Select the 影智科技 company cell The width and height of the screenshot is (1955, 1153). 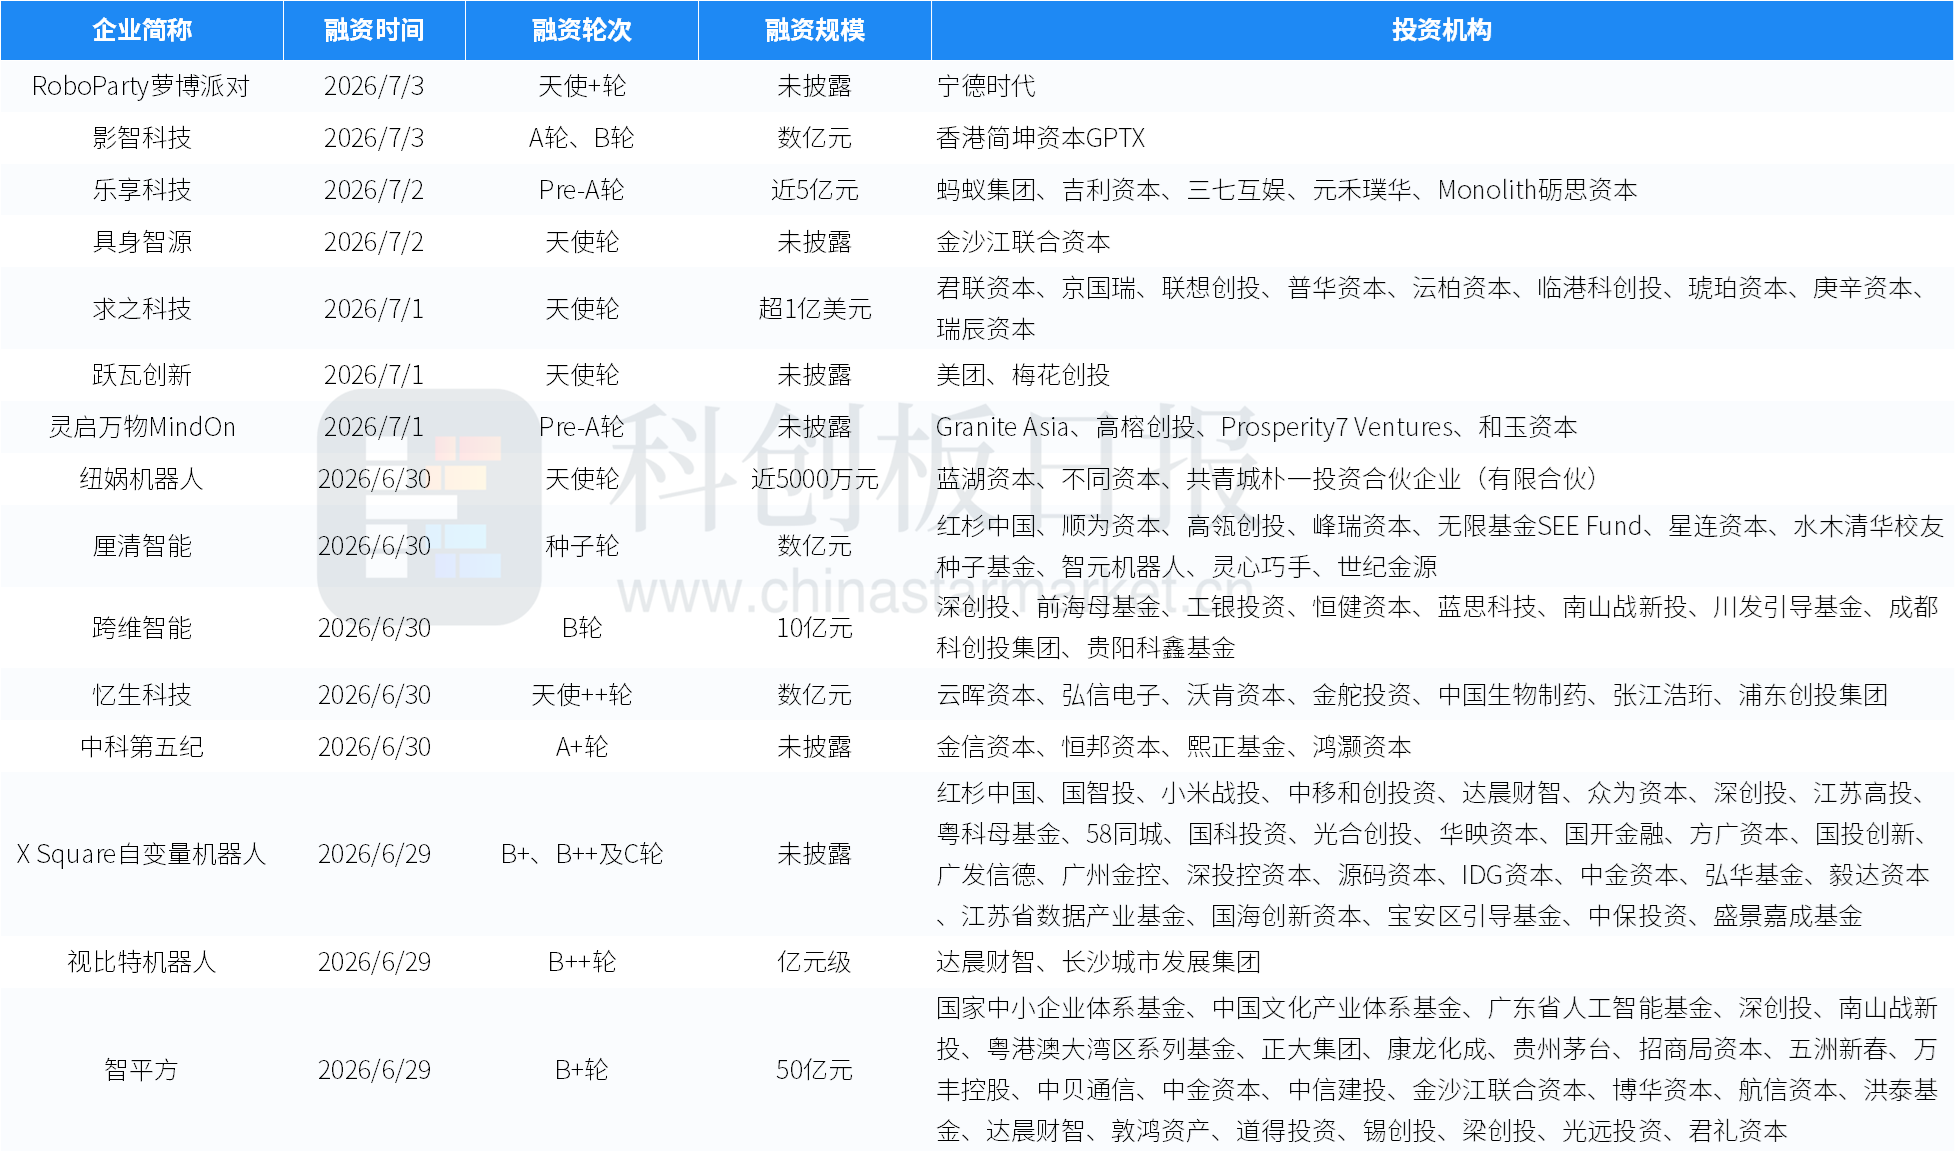tap(142, 138)
